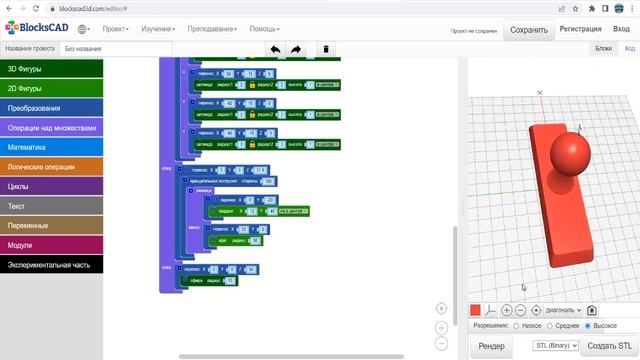Open centered dropdown on first visible cylinder block

click(x=327, y=85)
